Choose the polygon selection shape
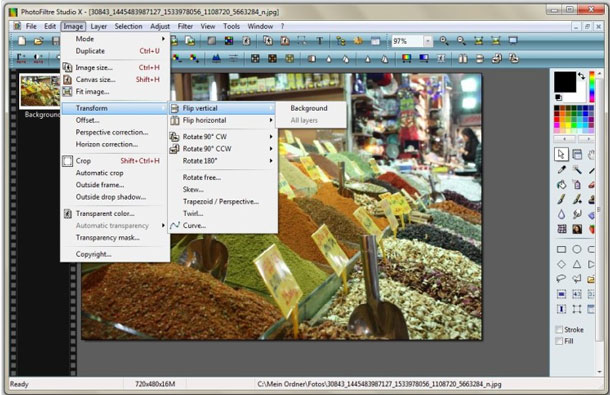Screen dimensions: 610x395 pyautogui.click(x=577, y=279)
